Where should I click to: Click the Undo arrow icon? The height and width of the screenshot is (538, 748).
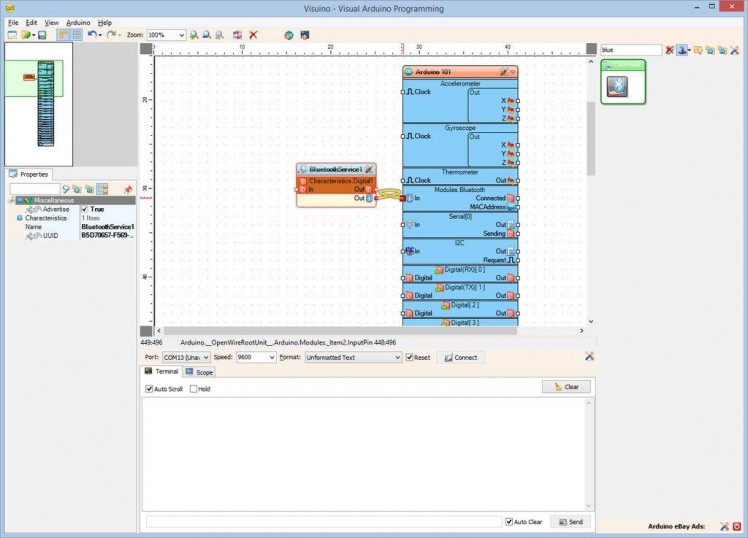(x=91, y=35)
